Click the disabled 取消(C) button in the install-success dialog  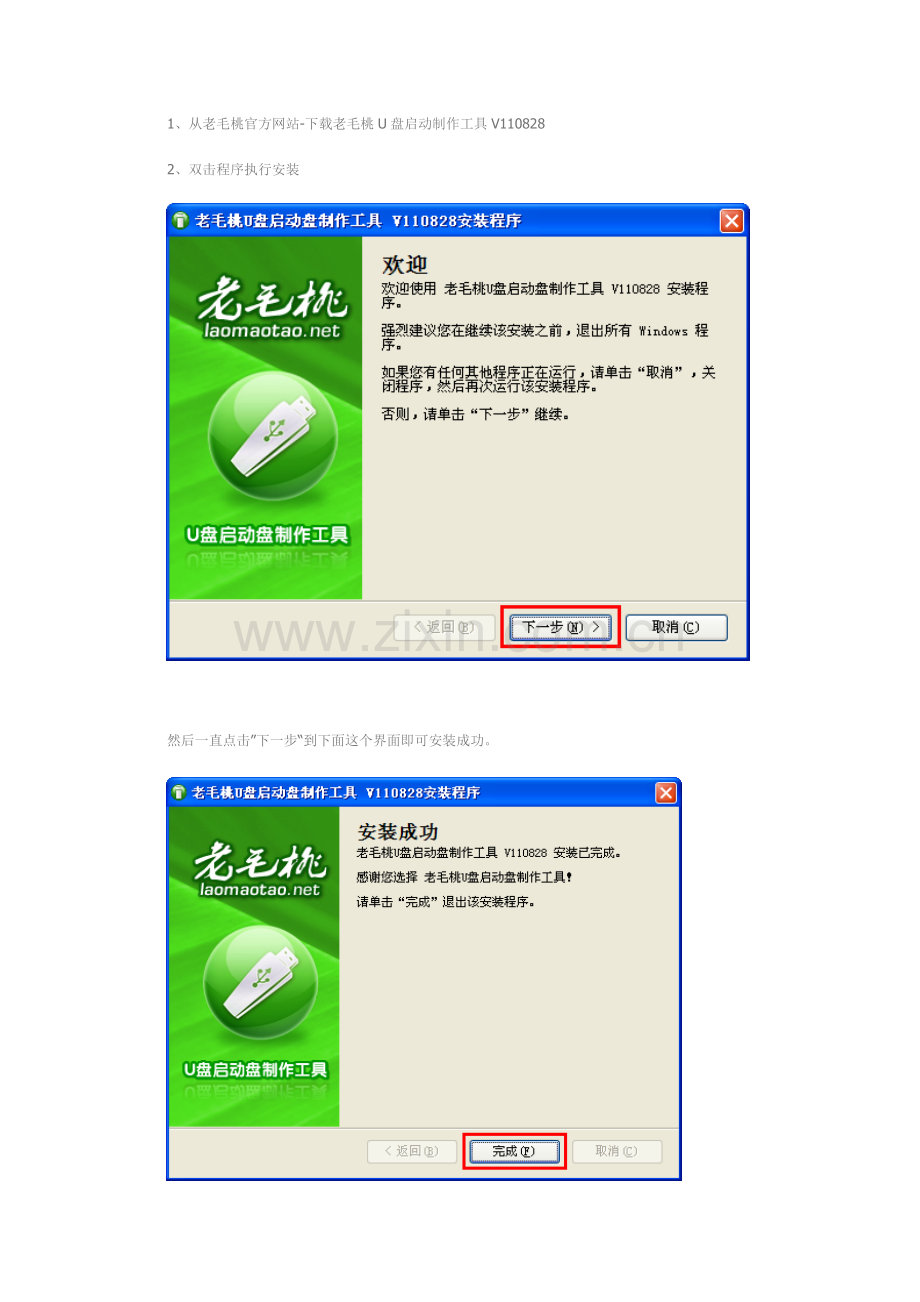pyautogui.click(x=616, y=1151)
